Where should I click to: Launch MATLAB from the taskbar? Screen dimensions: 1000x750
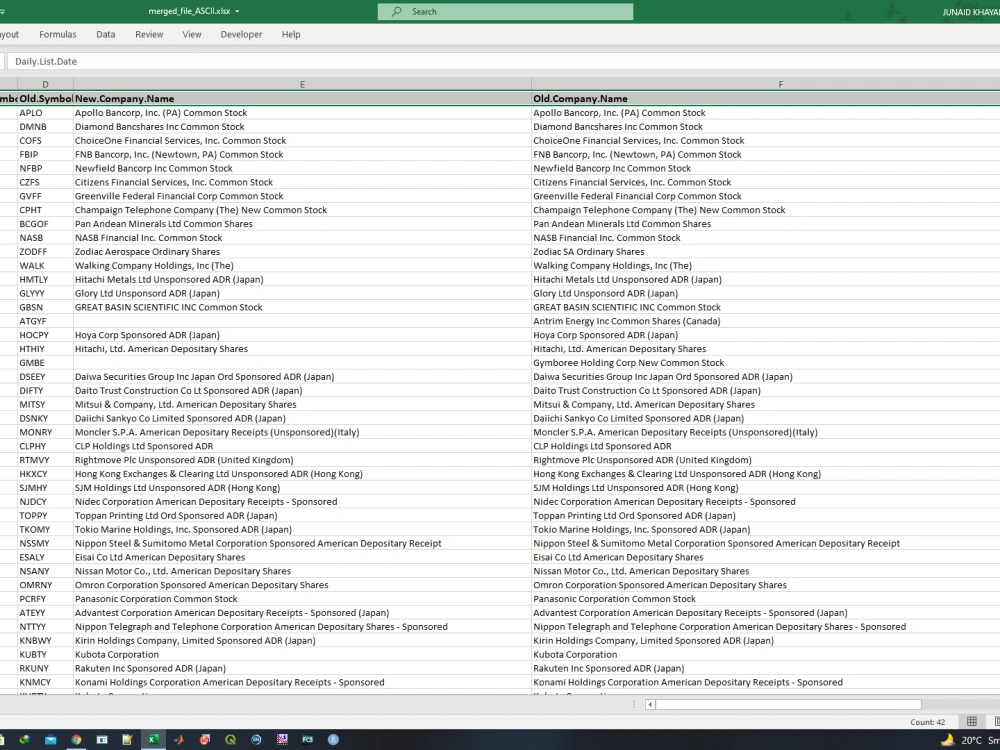click(x=179, y=740)
